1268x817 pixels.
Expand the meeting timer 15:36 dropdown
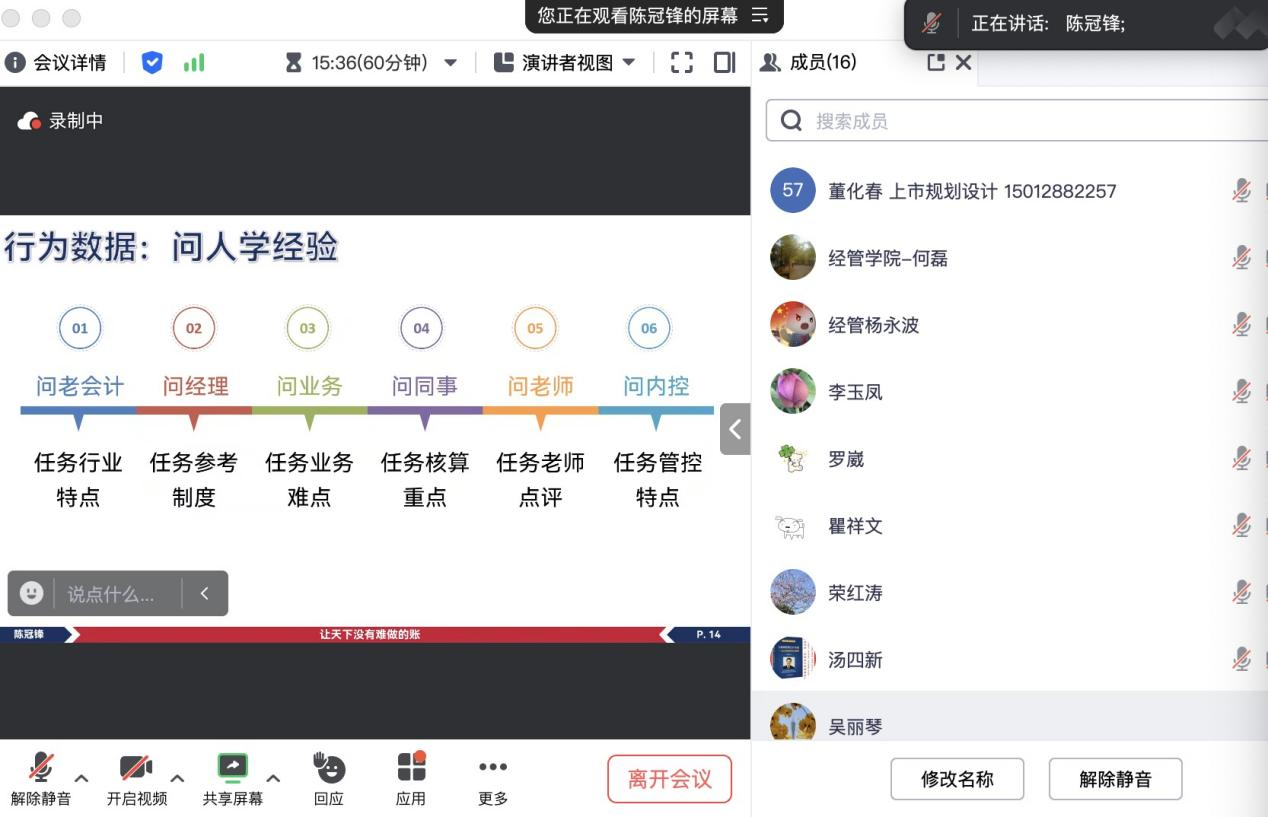point(451,63)
